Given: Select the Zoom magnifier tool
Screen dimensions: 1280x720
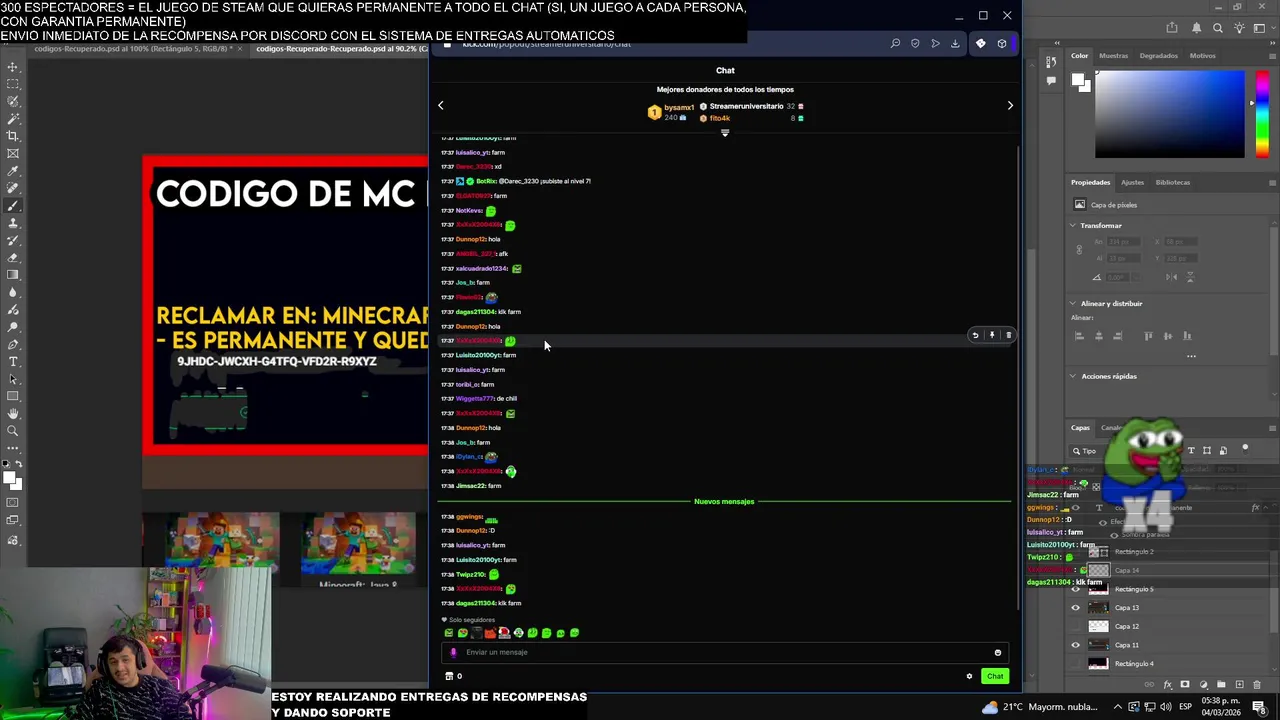Looking at the screenshot, I should 13,431.
